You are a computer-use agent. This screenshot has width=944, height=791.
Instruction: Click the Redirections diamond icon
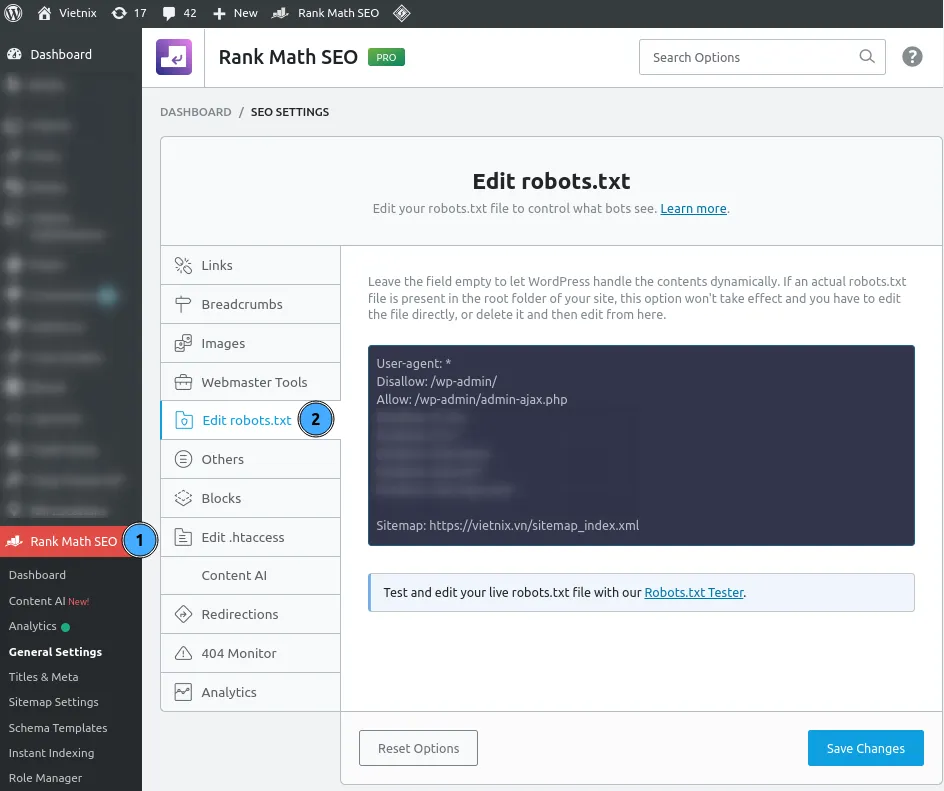pyautogui.click(x=183, y=614)
